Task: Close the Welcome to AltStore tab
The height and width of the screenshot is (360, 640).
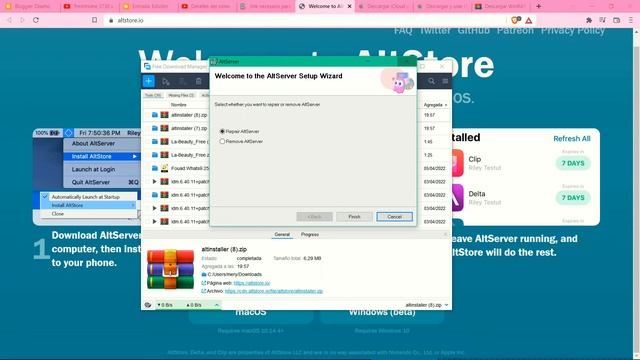Action: [349, 6]
